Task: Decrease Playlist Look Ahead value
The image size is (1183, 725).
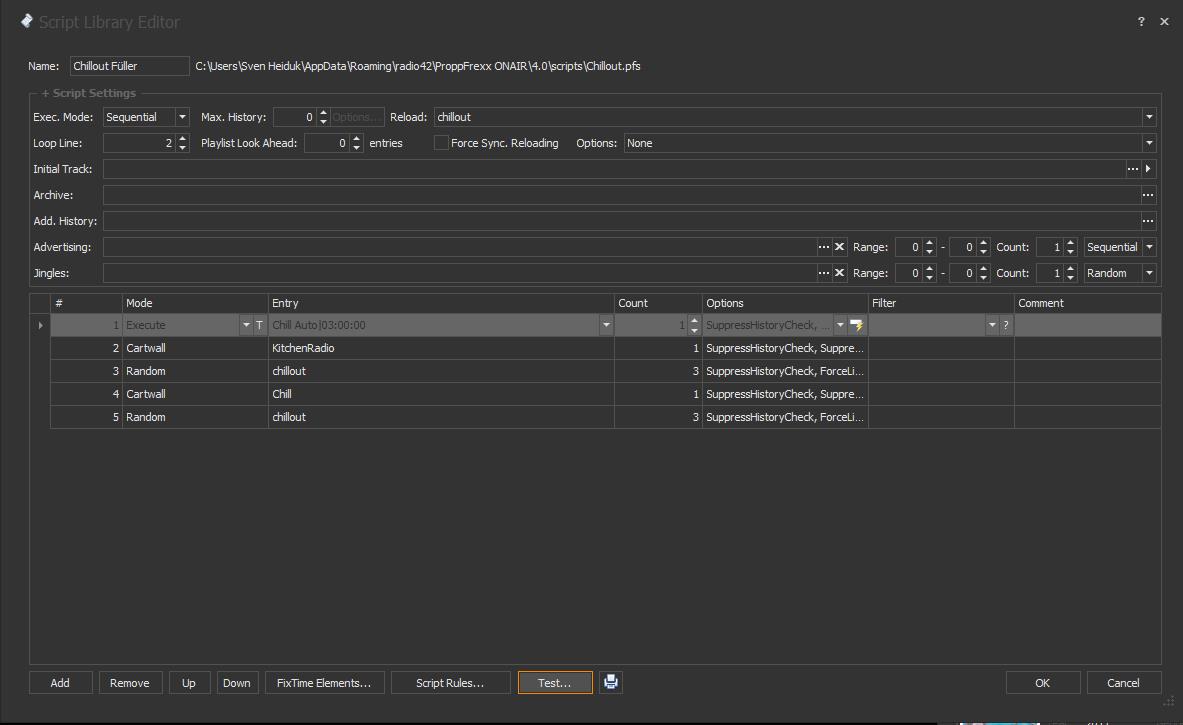Action: tap(357, 147)
